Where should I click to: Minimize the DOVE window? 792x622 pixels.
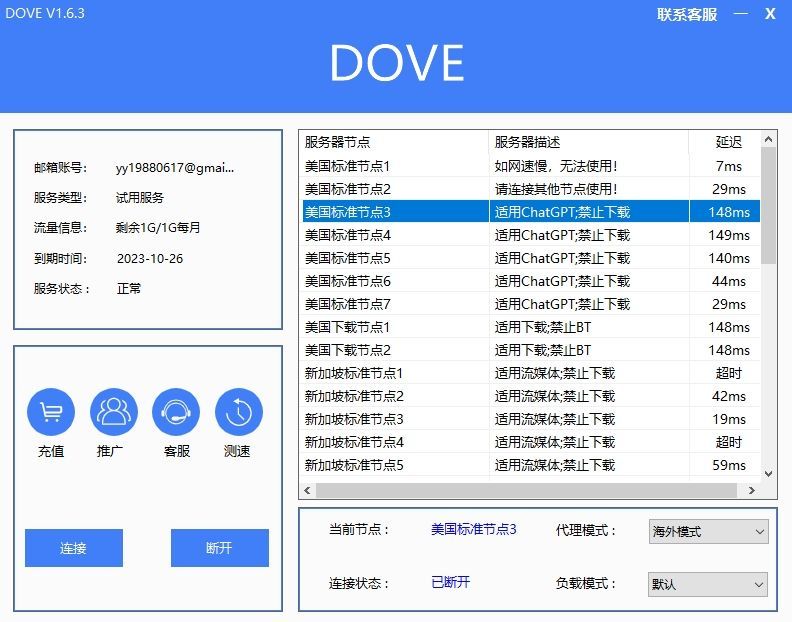pyautogui.click(x=740, y=14)
